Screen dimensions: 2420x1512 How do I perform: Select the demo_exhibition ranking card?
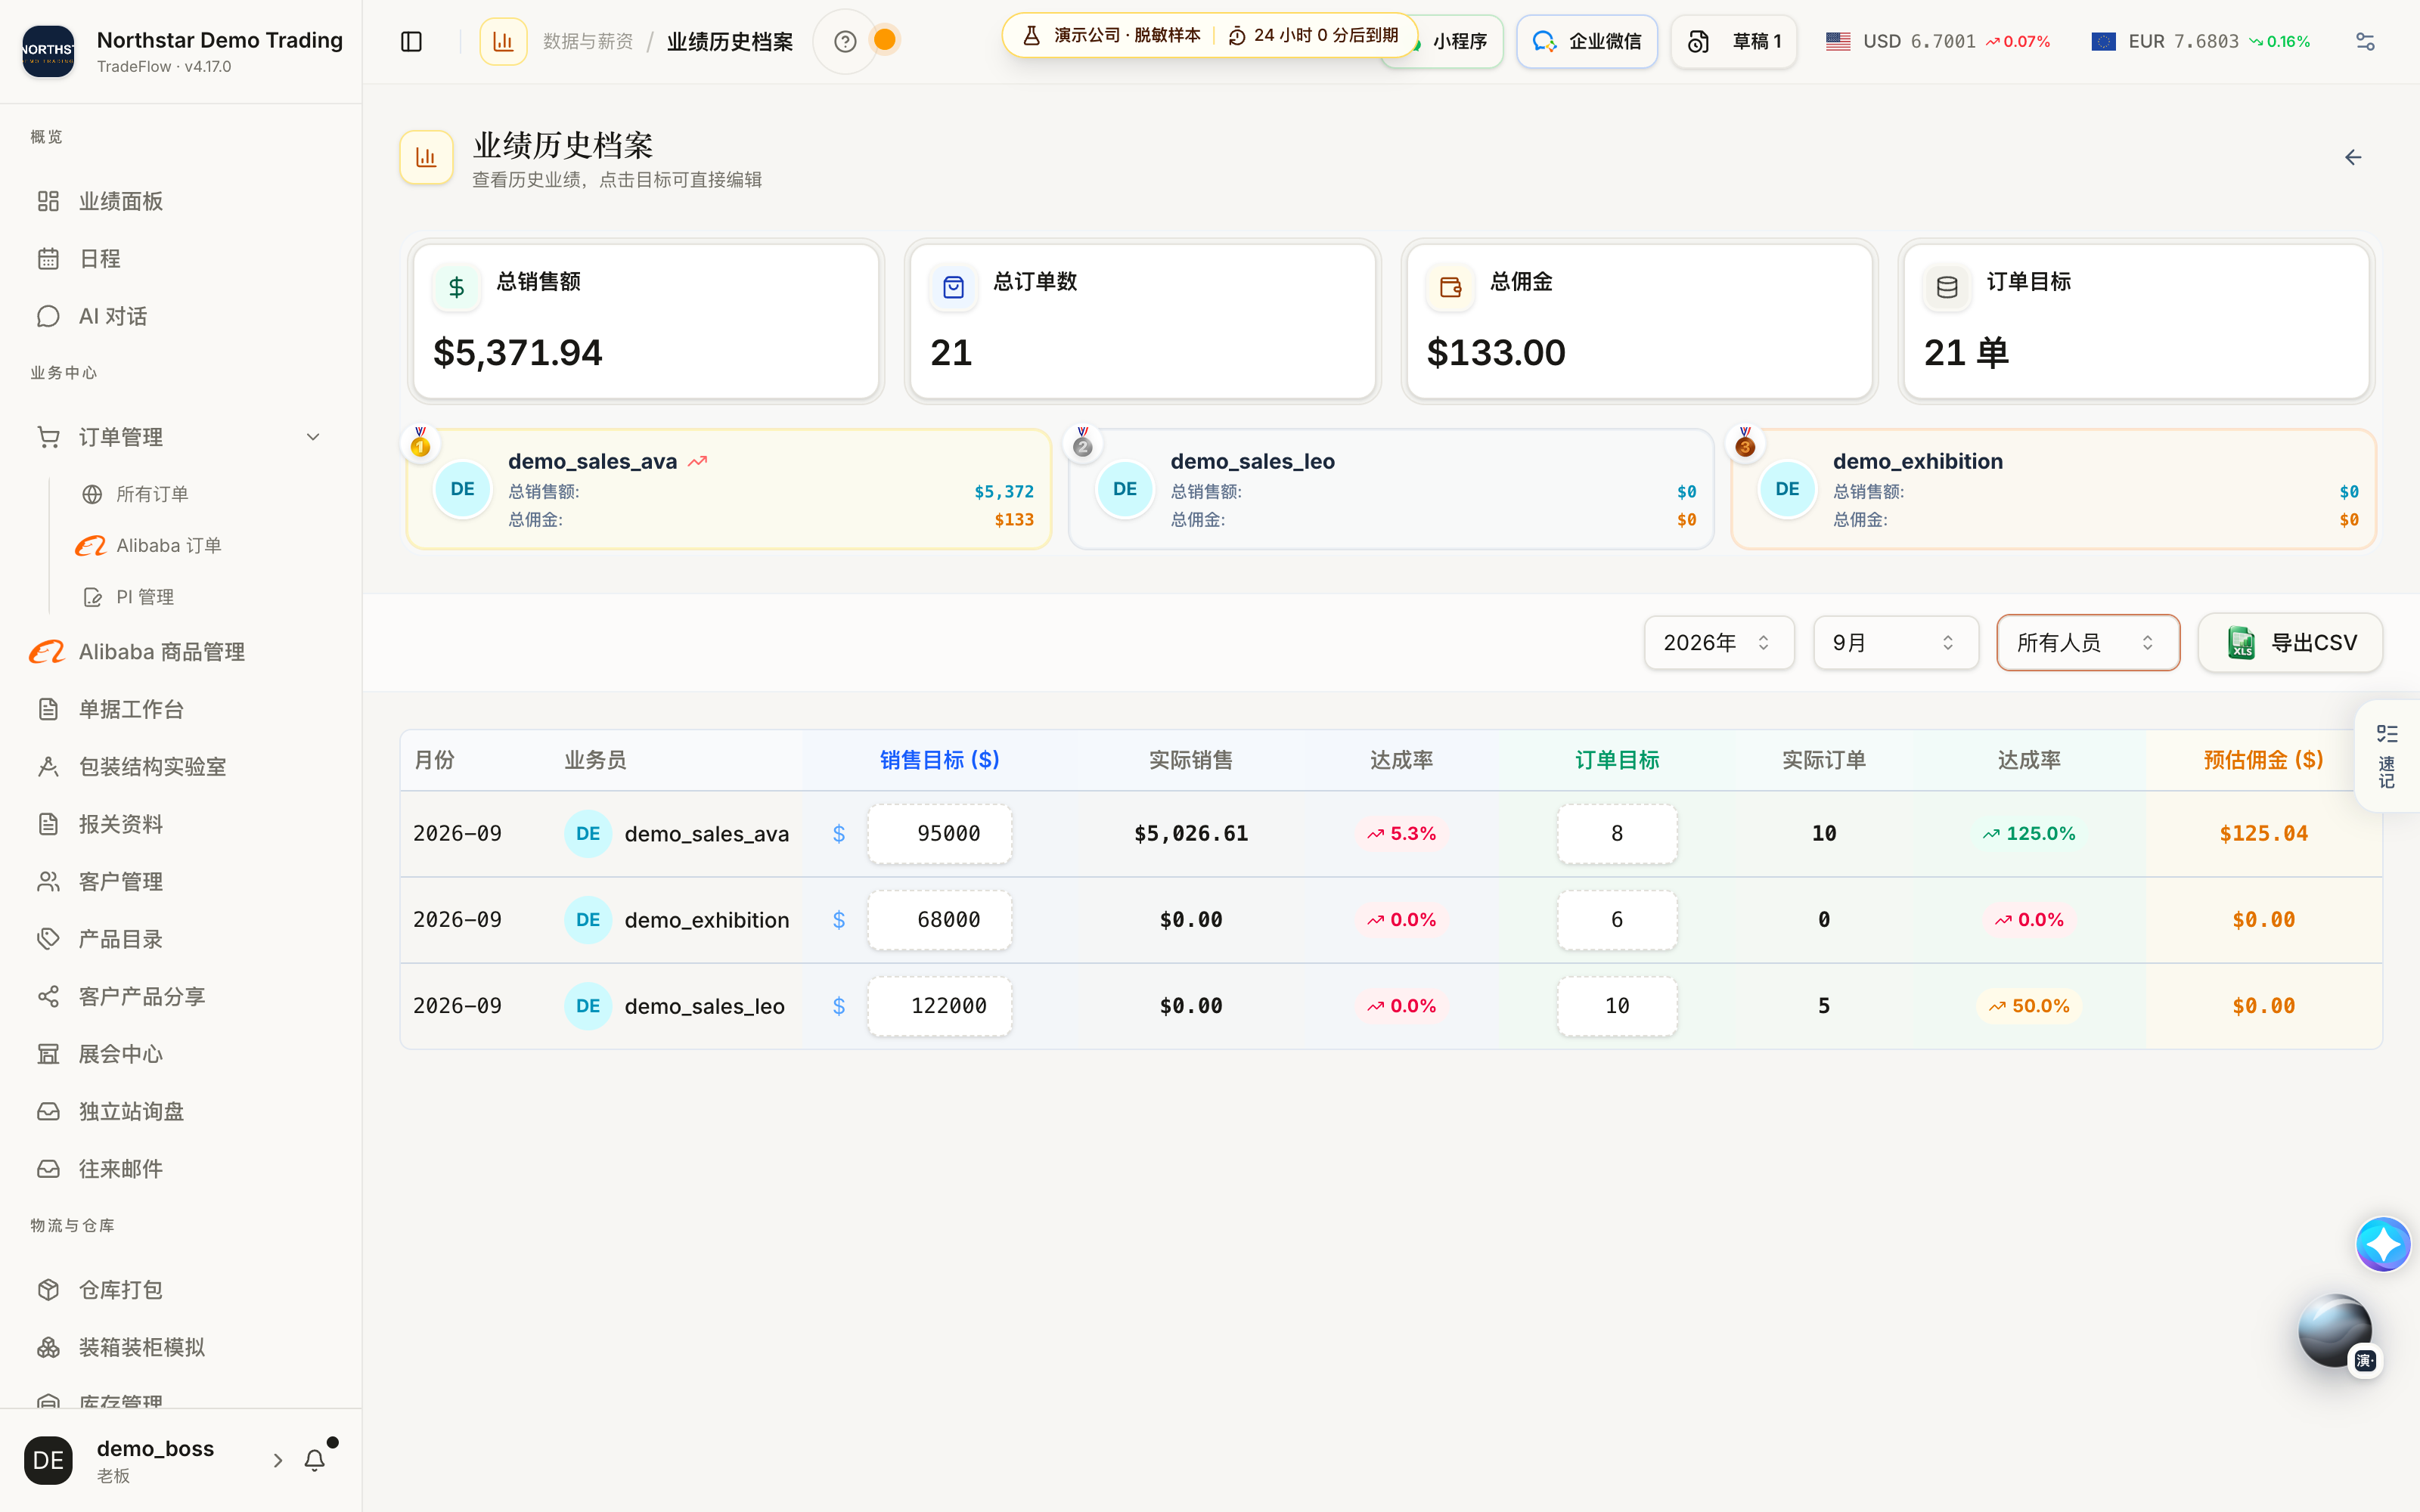pos(2053,489)
